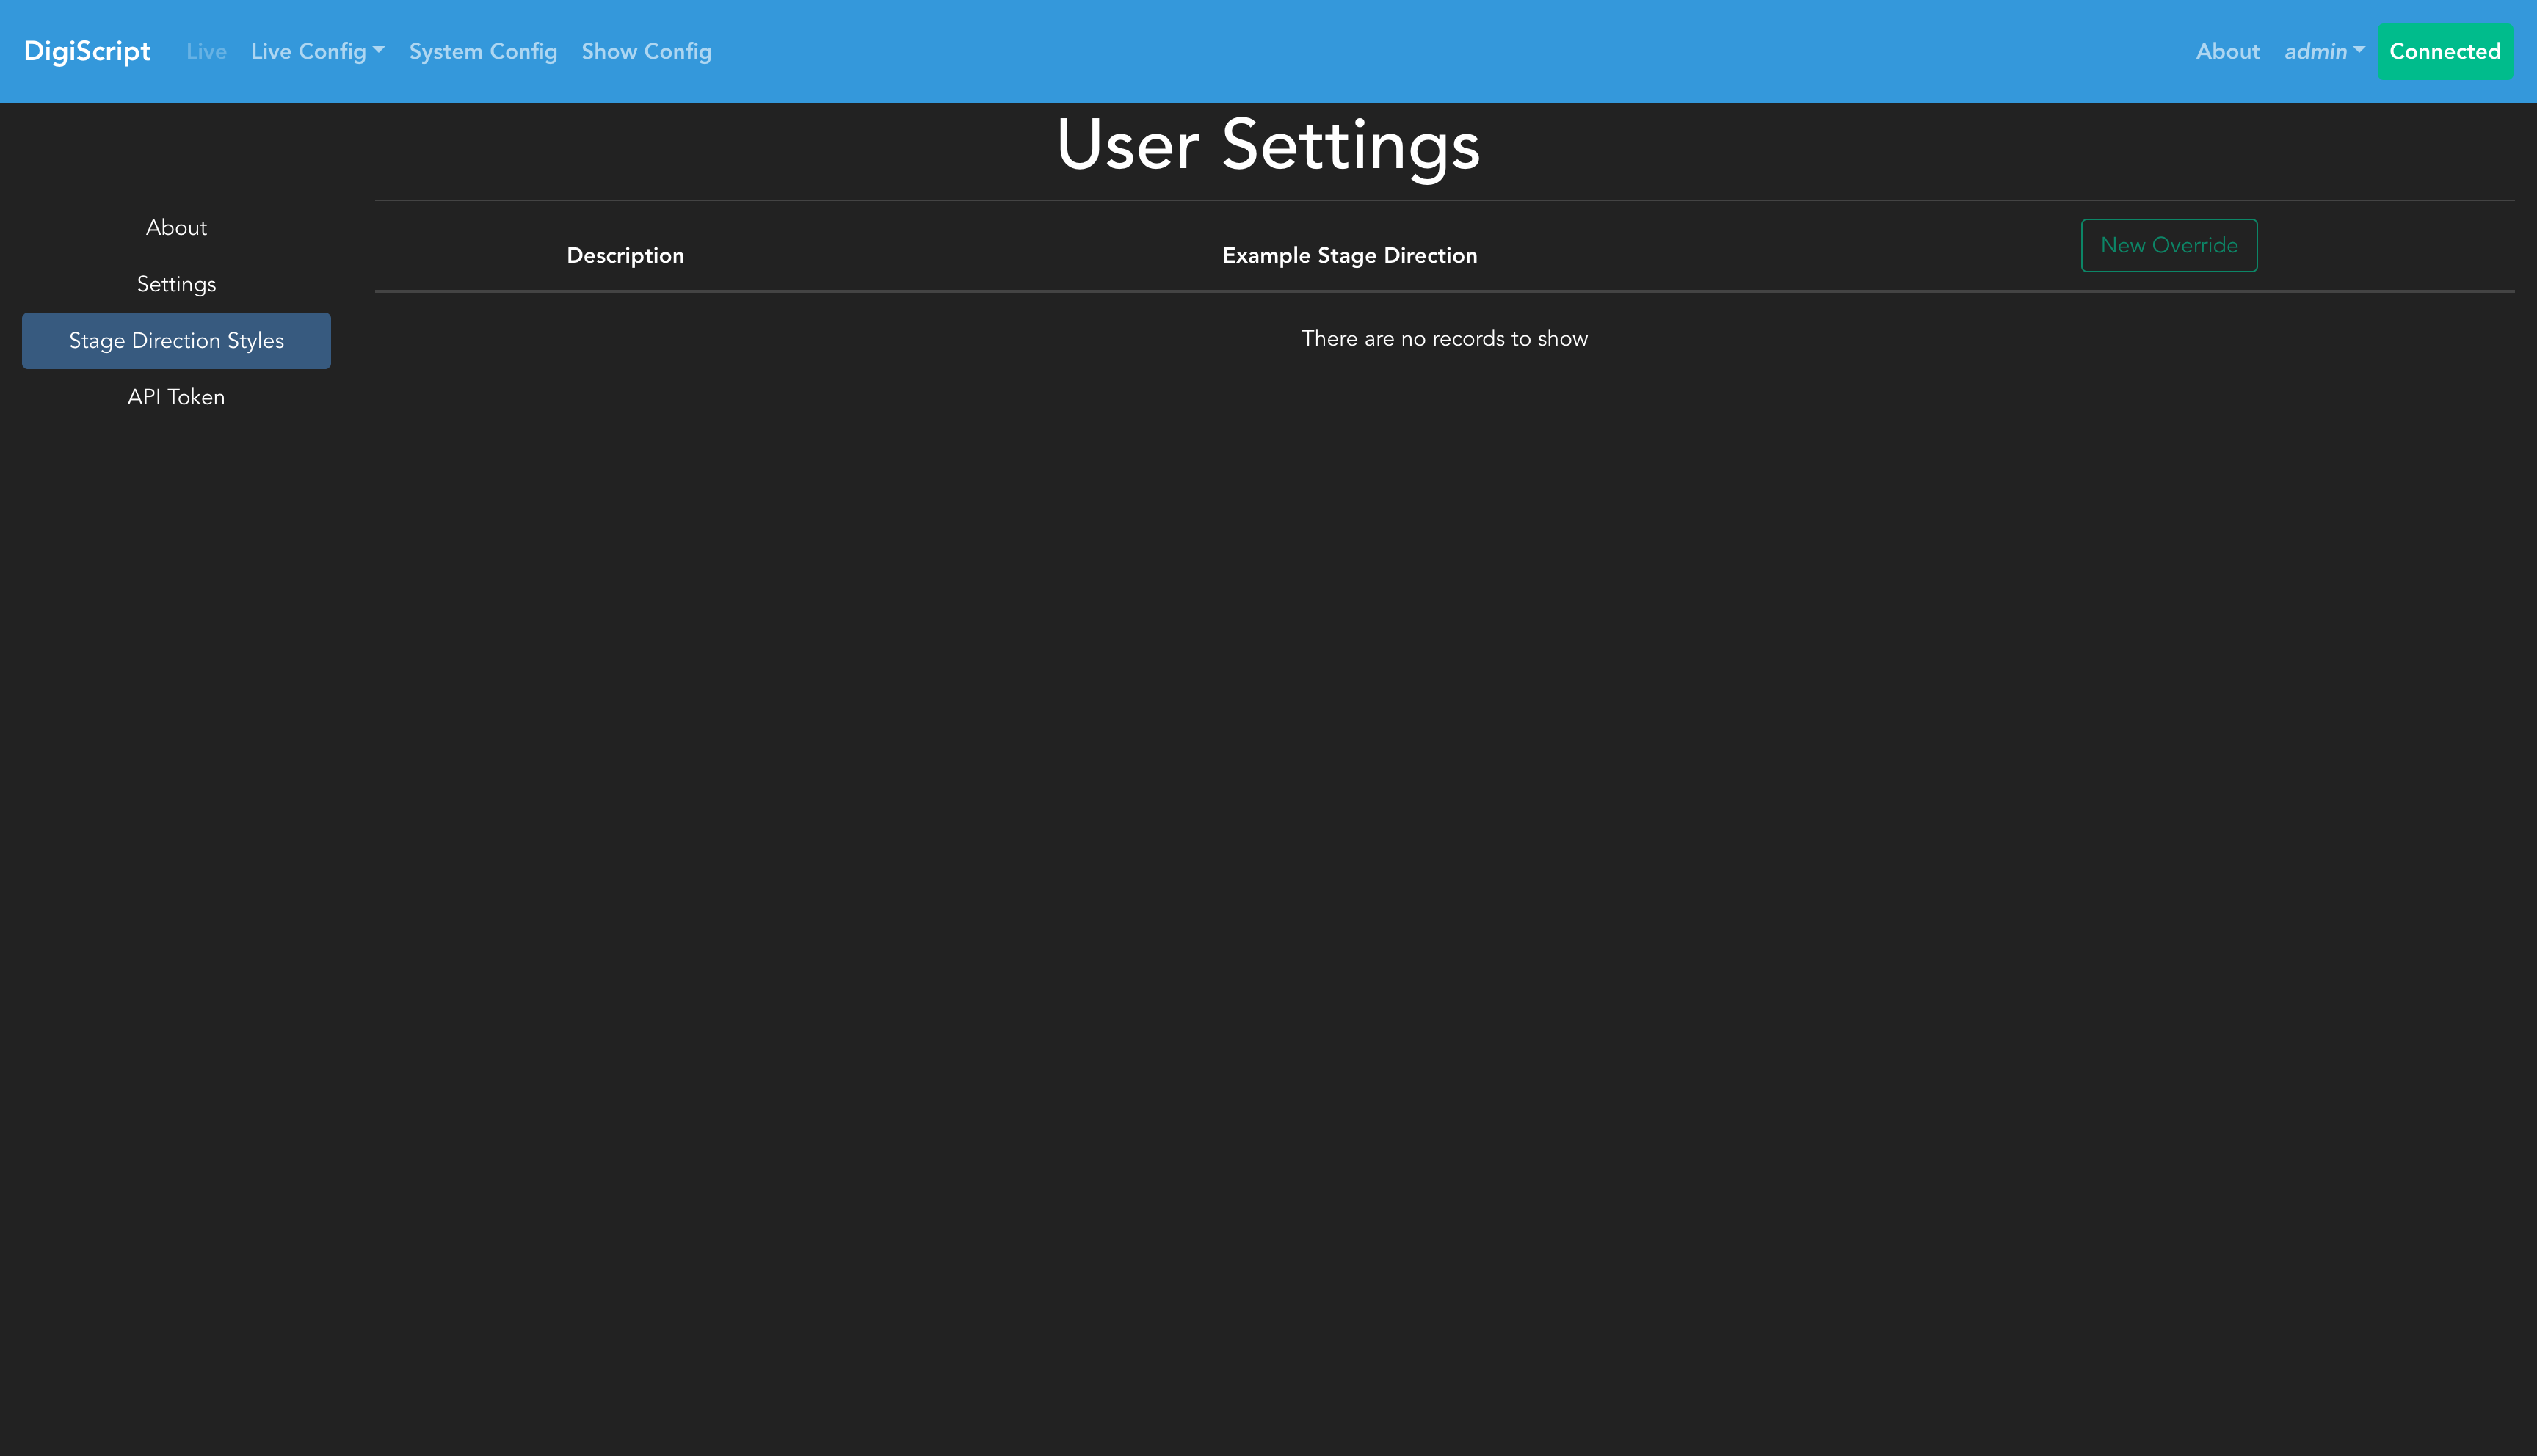Click Example Stage Direction column header
2537x1456 pixels.
(x=1349, y=255)
